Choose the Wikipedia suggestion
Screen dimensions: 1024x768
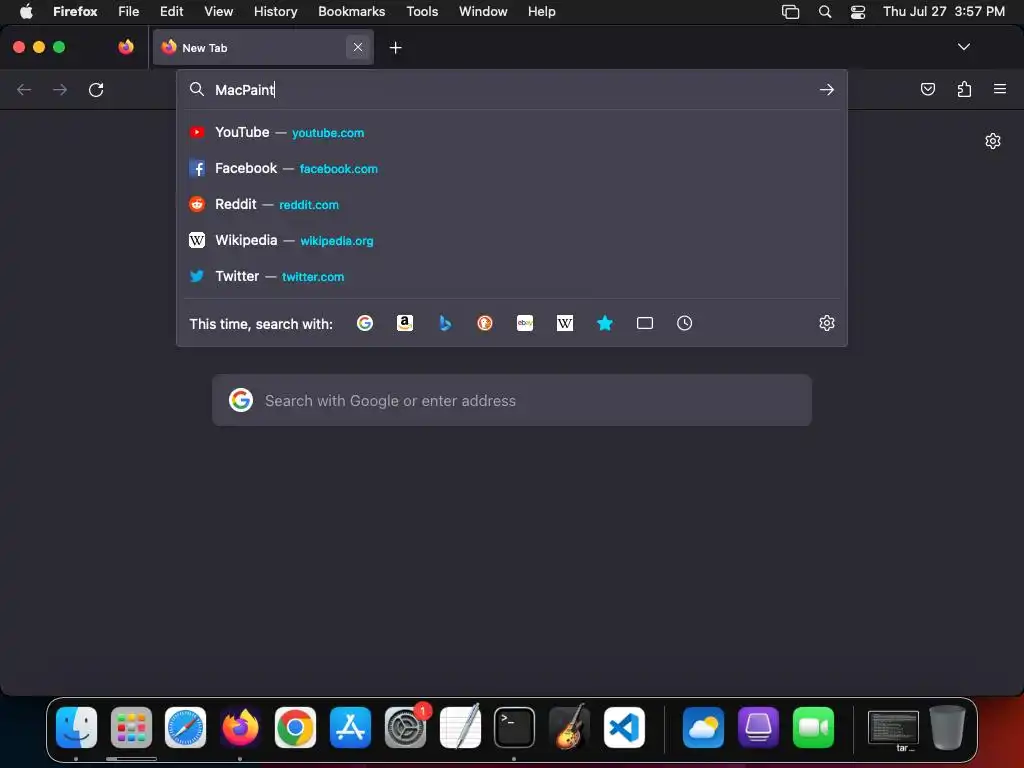pyautogui.click(x=512, y=240)
